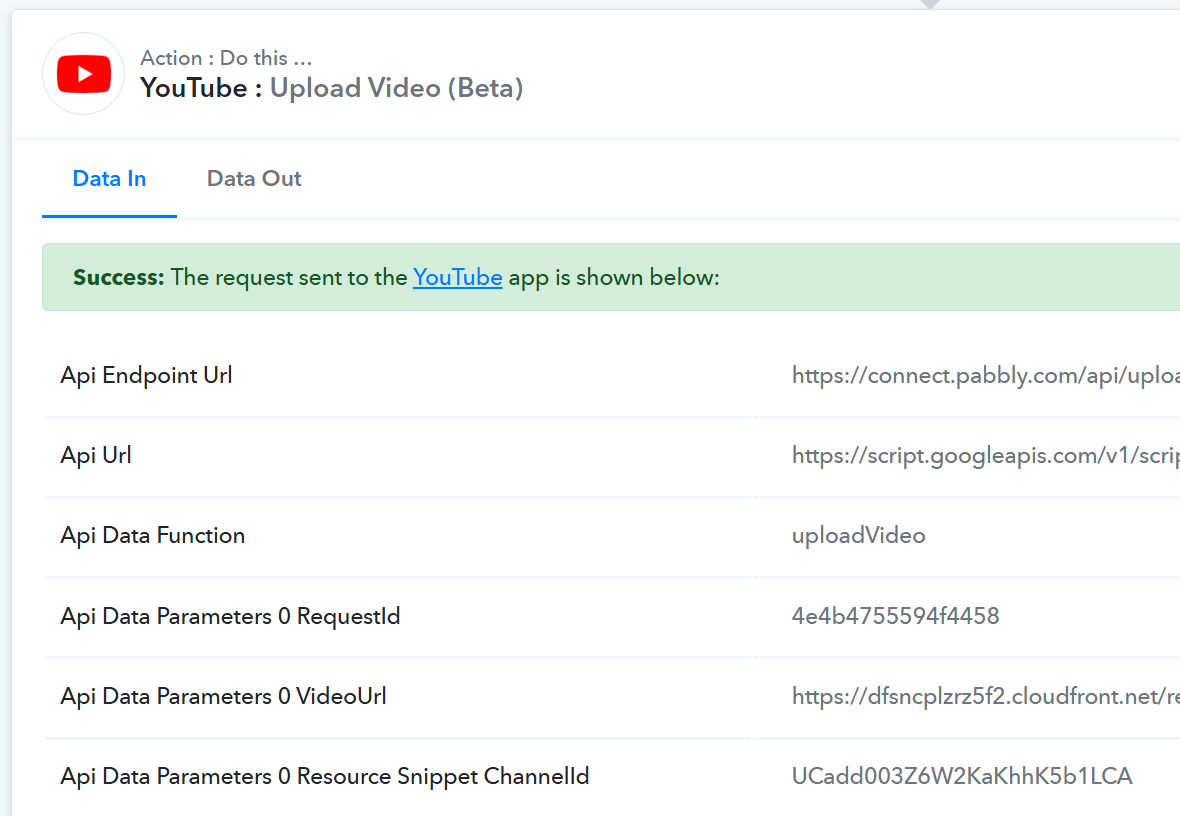This screenshot has width=1180, height=816.
Task: Click the RequestId value 4e4b4755594f4458
Action: [x=896, y=616]
